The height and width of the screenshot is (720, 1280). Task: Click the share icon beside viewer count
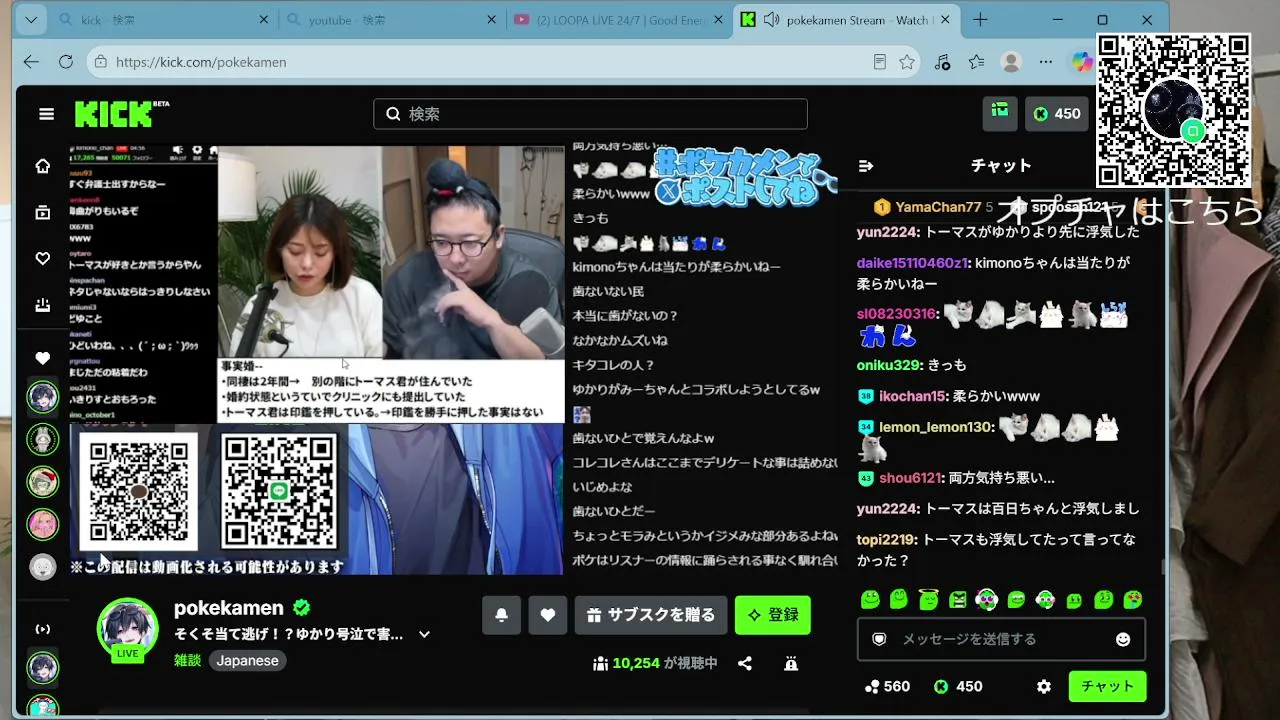click(x=745, y=663)
